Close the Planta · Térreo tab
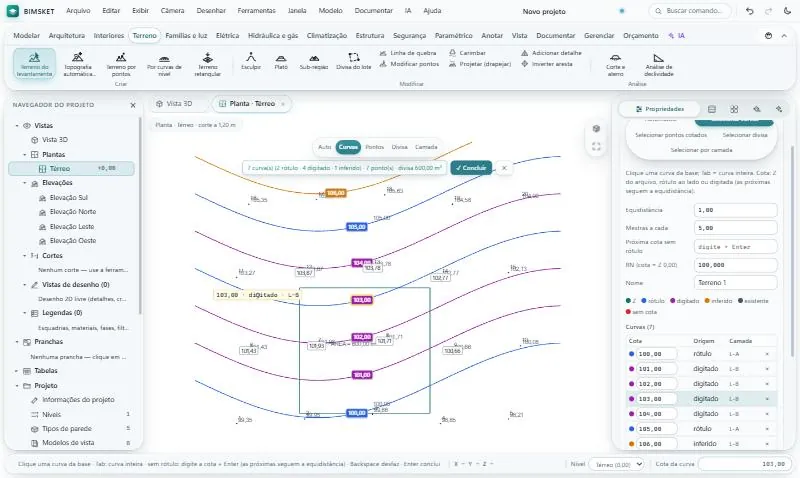The width and height of the screenshot is (800, 478). (283, 104)
